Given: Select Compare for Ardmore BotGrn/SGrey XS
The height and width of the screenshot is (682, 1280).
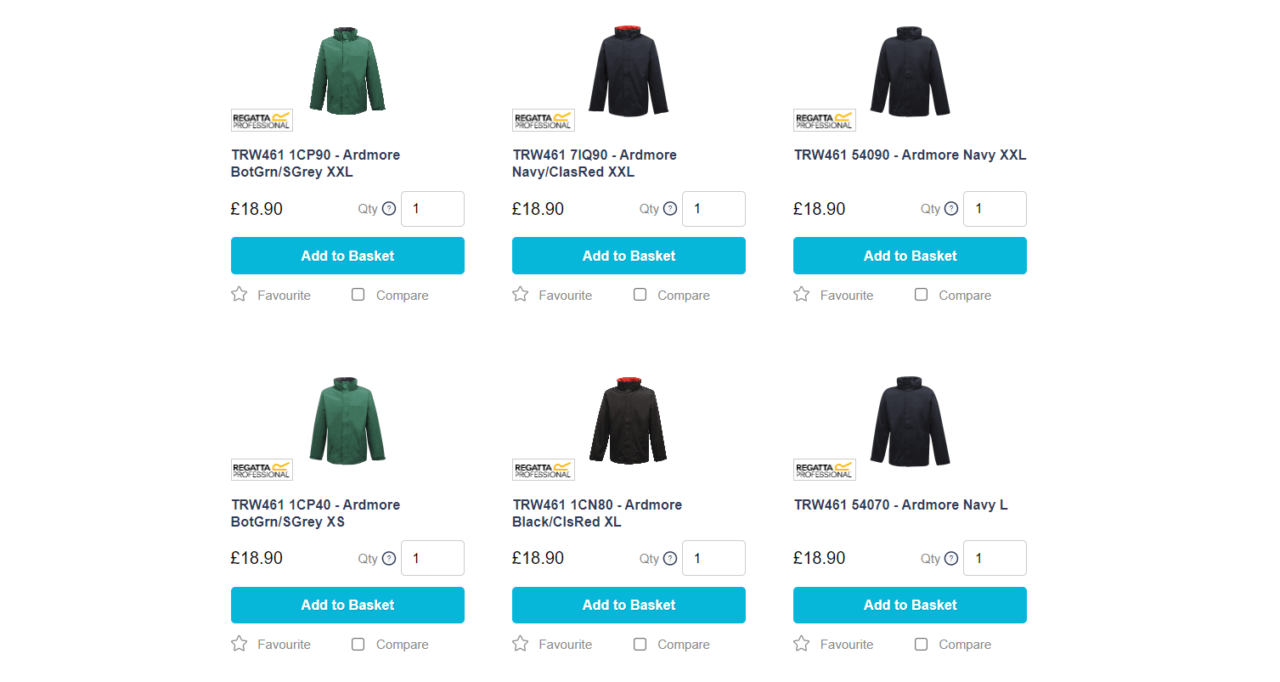Looking at the screenshot, I should point(358,644).
